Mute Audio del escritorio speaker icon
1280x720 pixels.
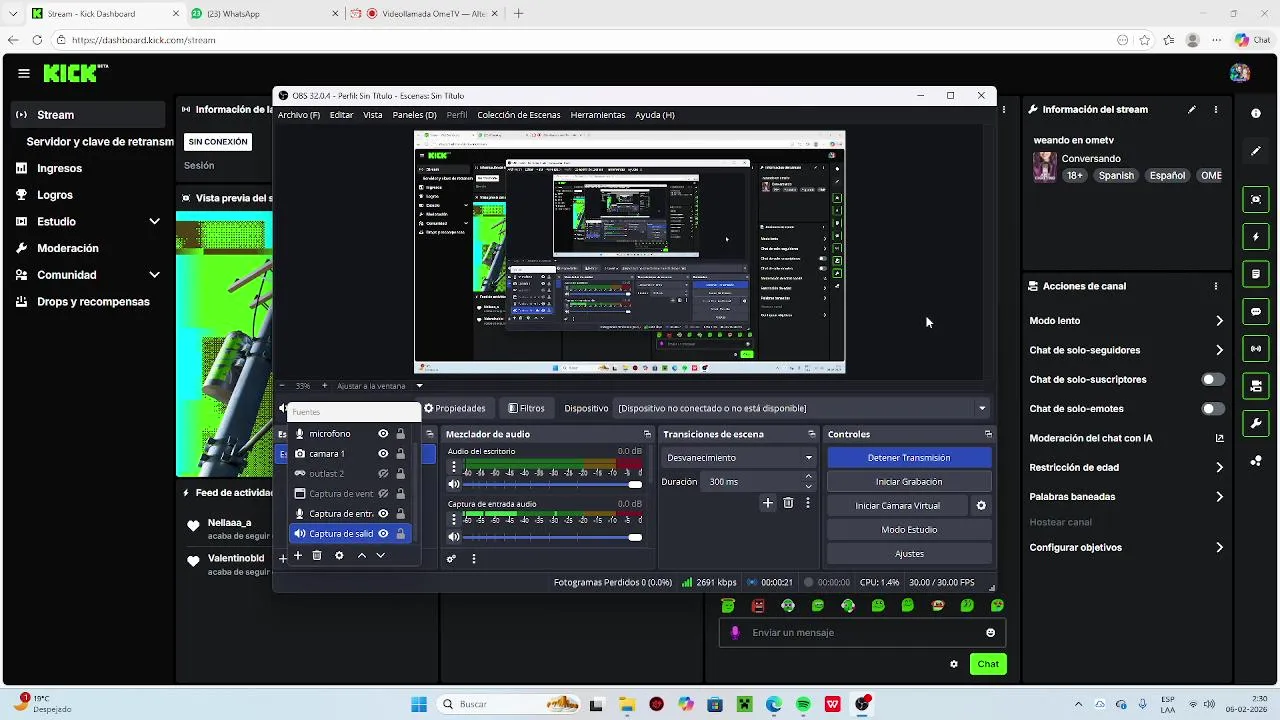coord(453,484)
